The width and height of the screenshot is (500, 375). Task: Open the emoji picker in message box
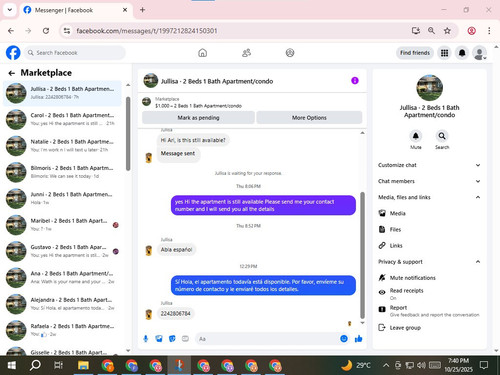[x=344, y=339]
